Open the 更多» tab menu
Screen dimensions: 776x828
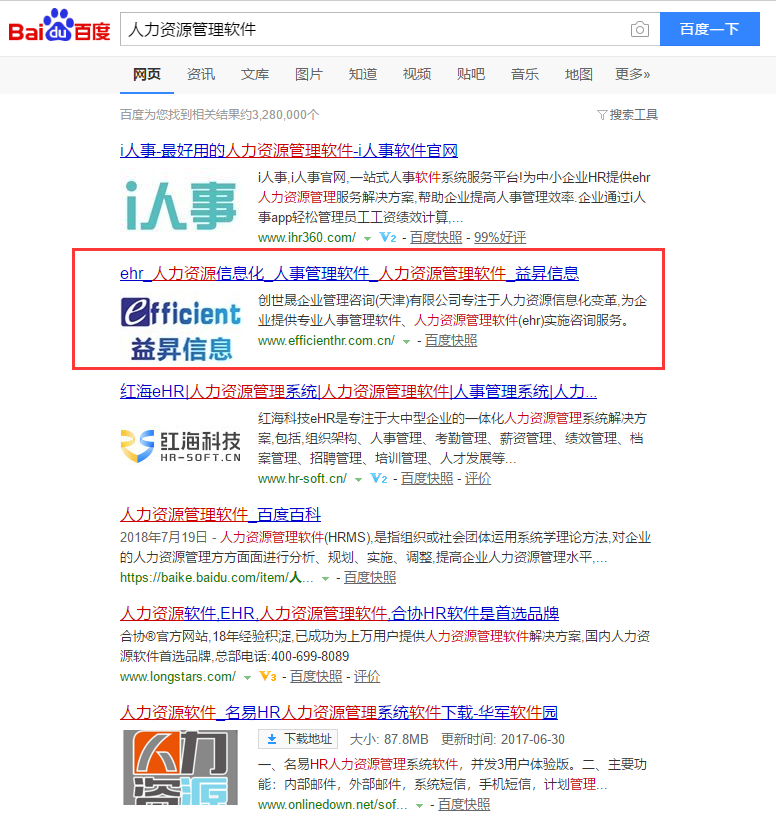point(632,74)
